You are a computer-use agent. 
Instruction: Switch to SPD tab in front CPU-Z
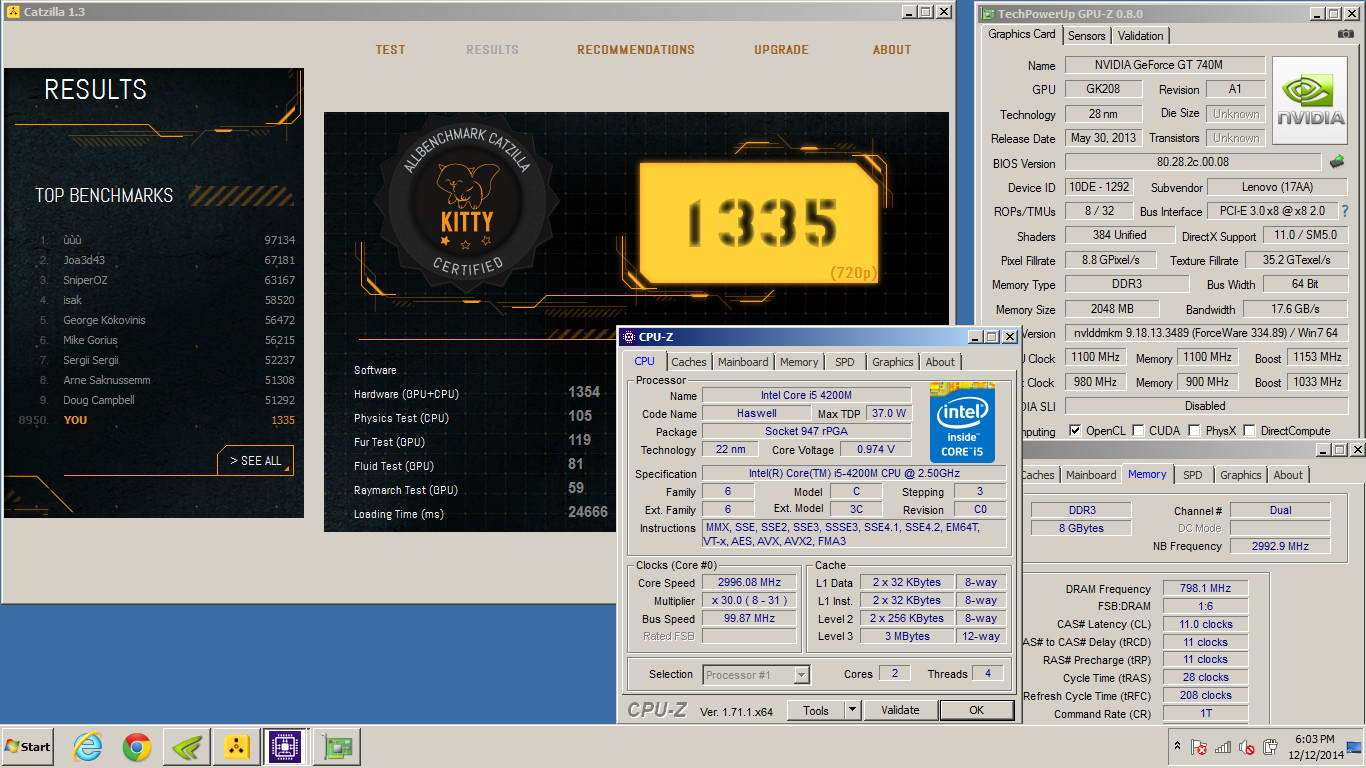point(845,362)
